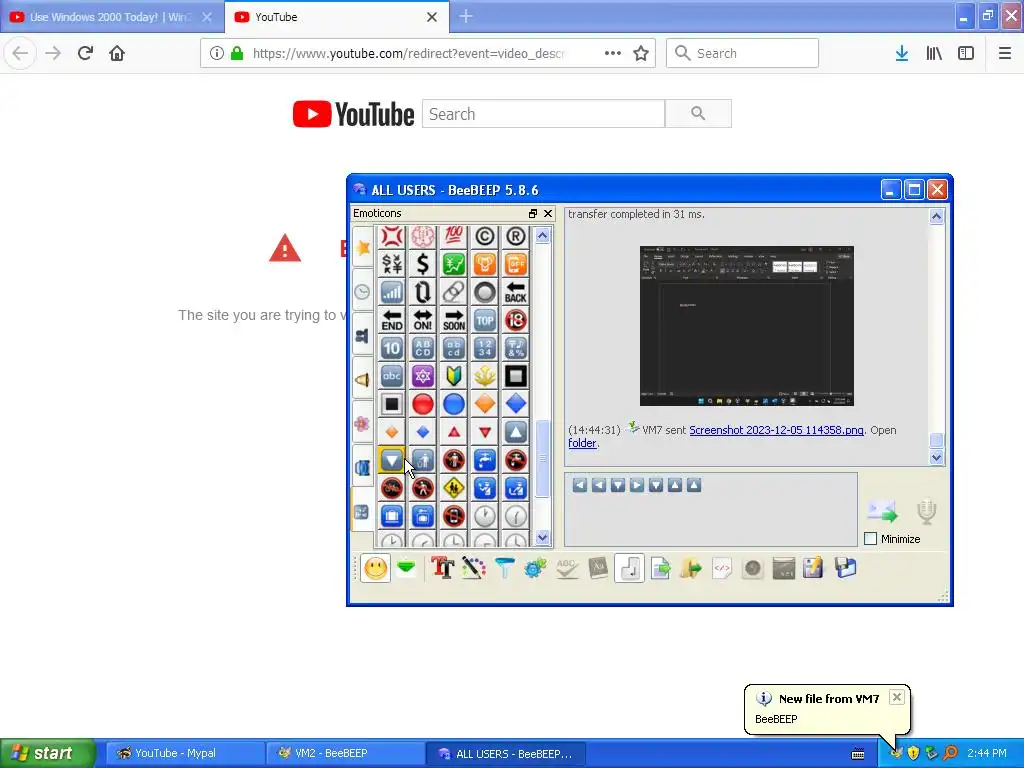This screenshot has height=768, width=1024.
Task: Close the Emoticons panel
Action: (x=548, y=214)
